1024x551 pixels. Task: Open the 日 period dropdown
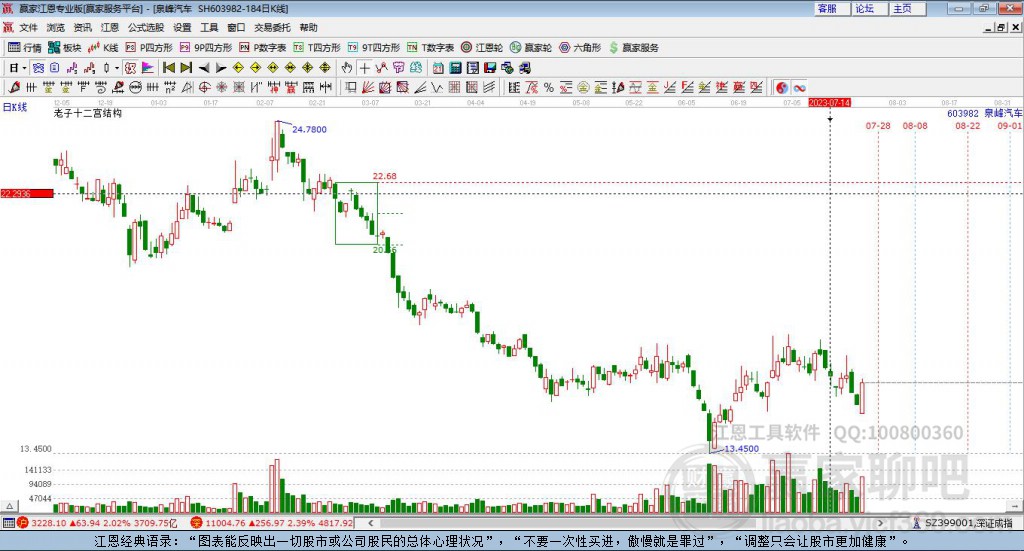17,68
